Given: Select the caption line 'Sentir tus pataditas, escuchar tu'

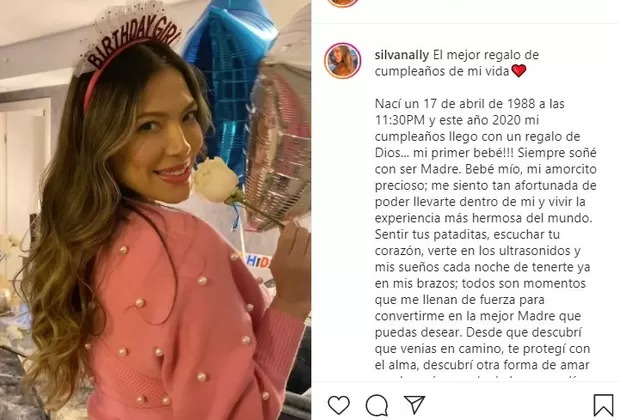Looking at the screenshot, I should click(x=467, y=234).
